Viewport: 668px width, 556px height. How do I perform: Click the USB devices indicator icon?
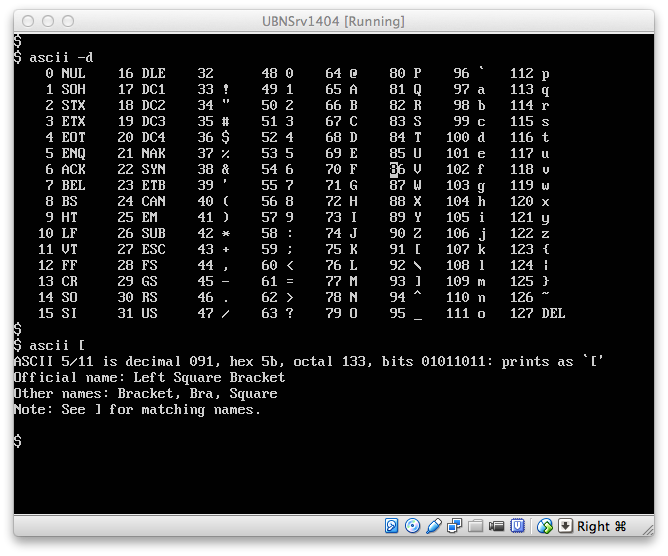(433, 526)
